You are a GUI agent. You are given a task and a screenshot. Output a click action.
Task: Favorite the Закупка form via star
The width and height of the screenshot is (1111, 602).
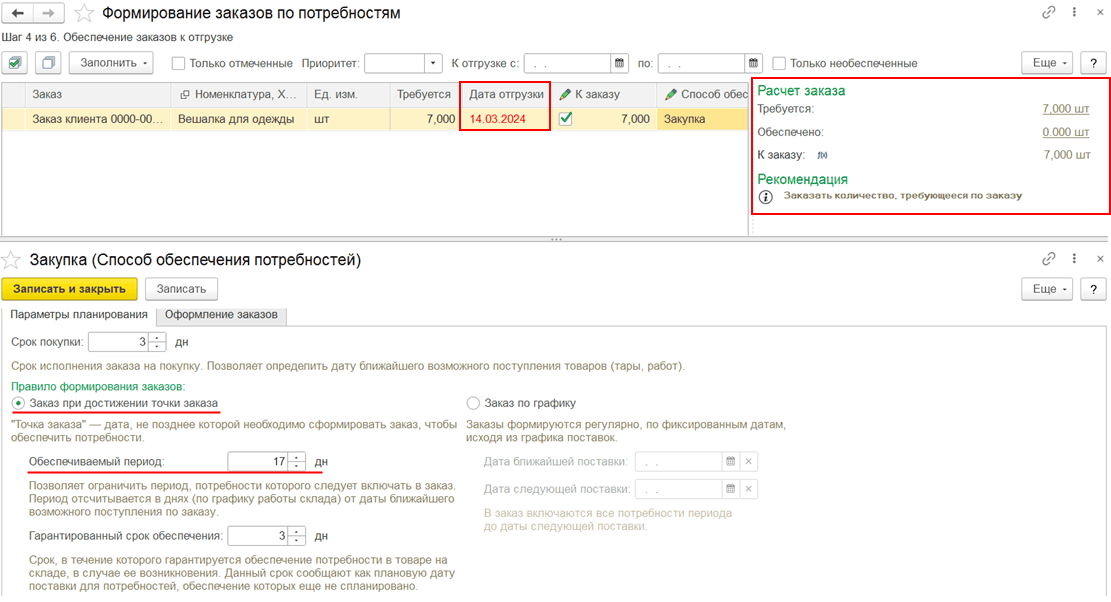click(x=11, y=260)
